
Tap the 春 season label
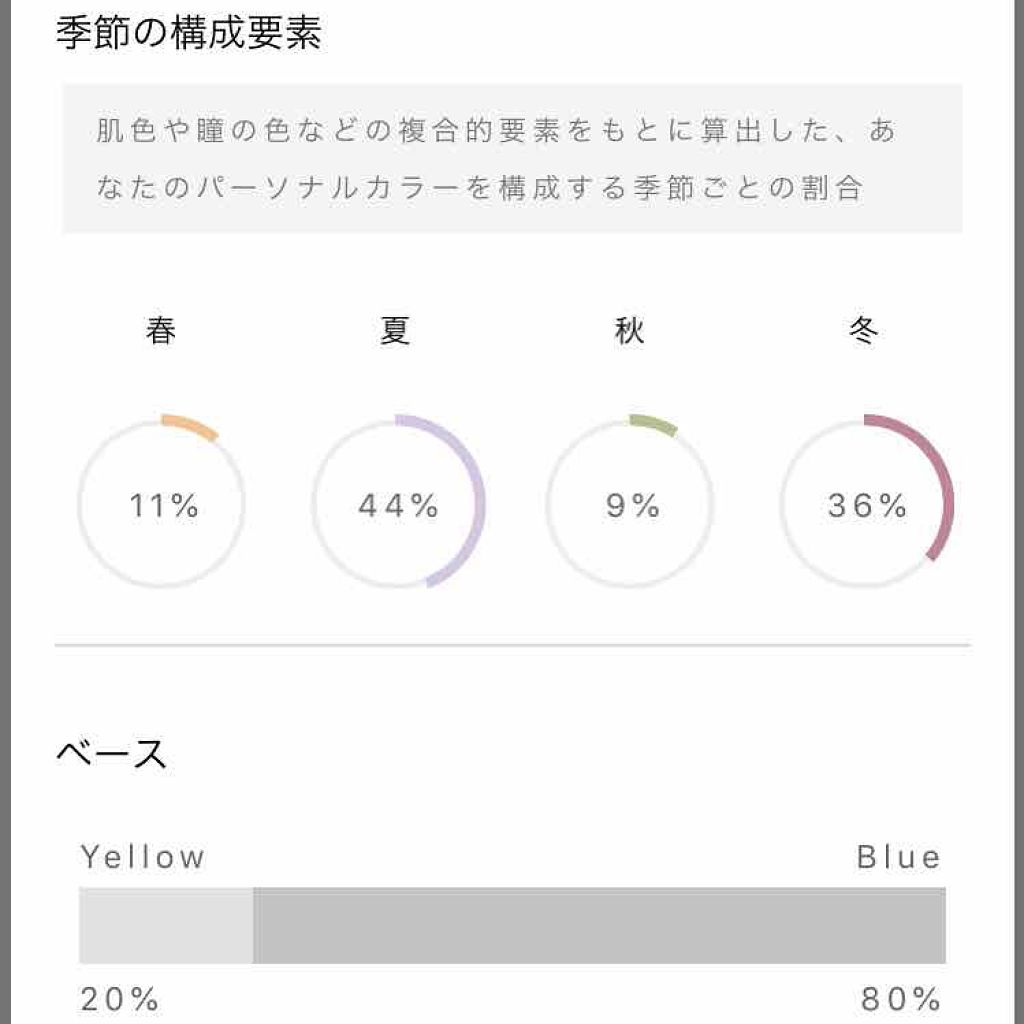[161, 331]
